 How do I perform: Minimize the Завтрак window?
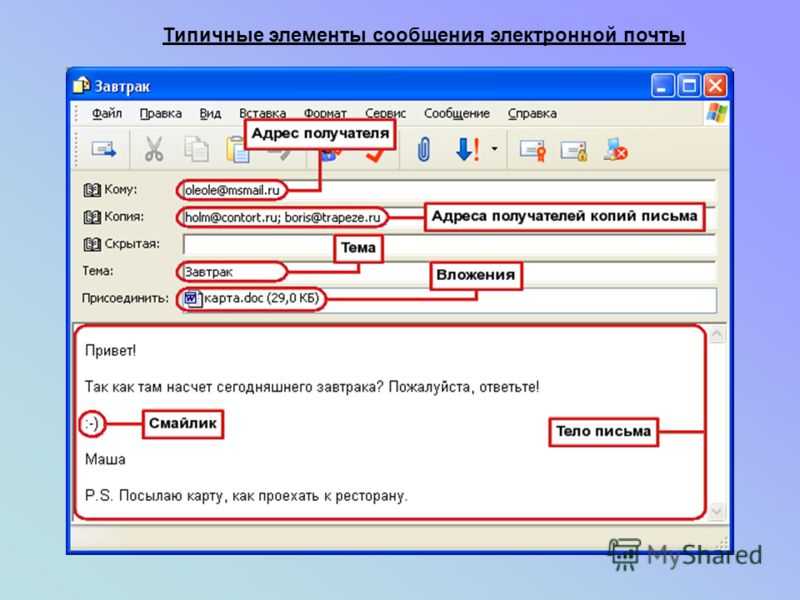(662, 86)
